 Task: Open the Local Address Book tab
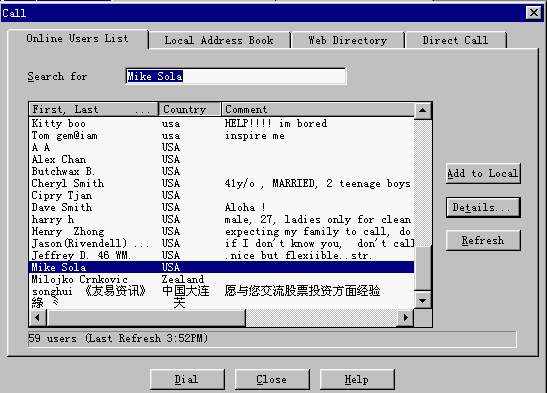tap(219, 40)
